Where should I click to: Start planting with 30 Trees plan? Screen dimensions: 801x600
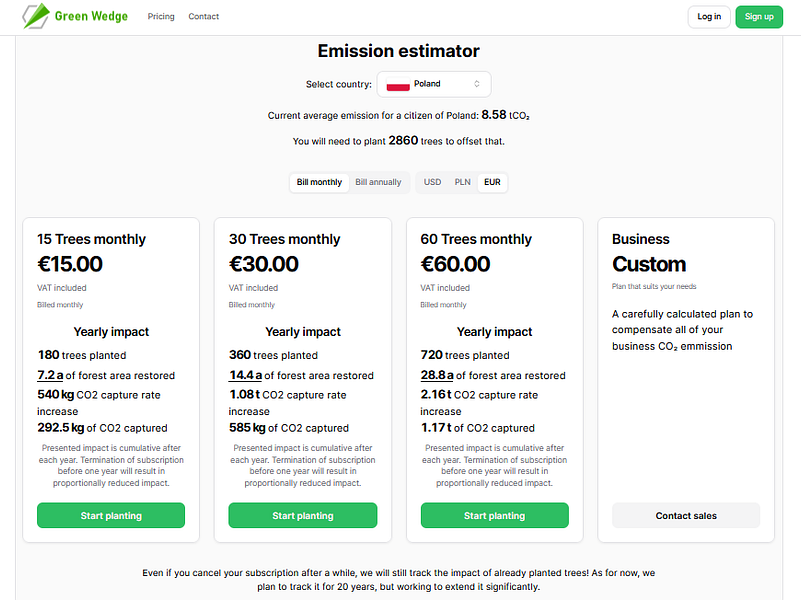pyautogui.click(x=302, y=516)
